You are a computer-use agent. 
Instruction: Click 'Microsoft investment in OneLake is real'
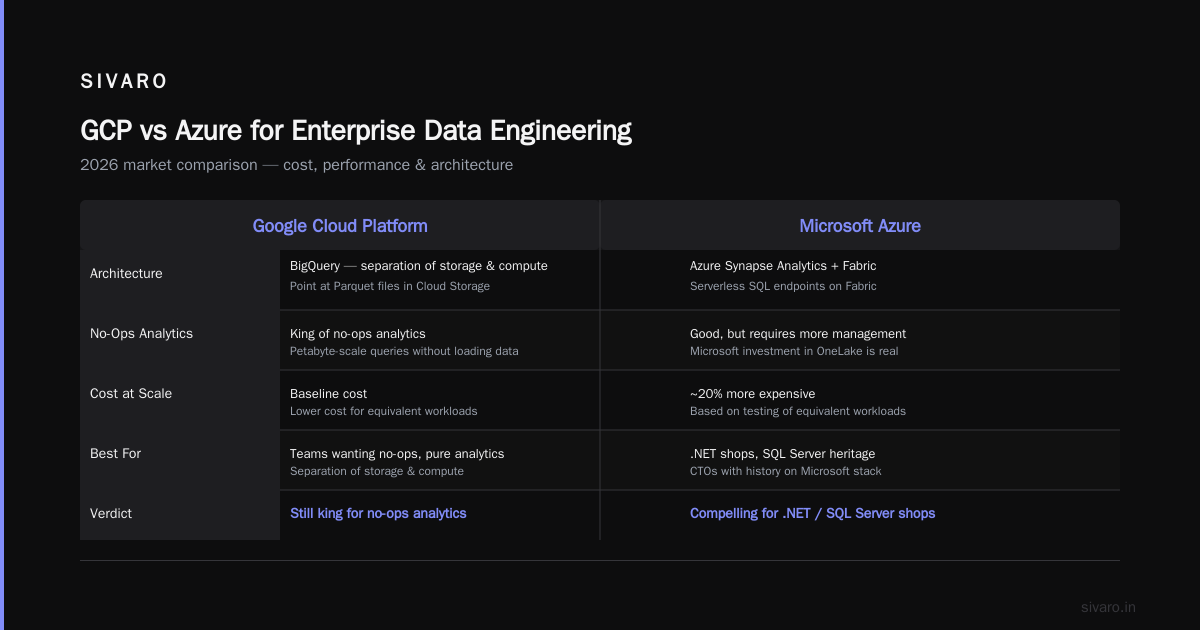(x=794, y=351)
